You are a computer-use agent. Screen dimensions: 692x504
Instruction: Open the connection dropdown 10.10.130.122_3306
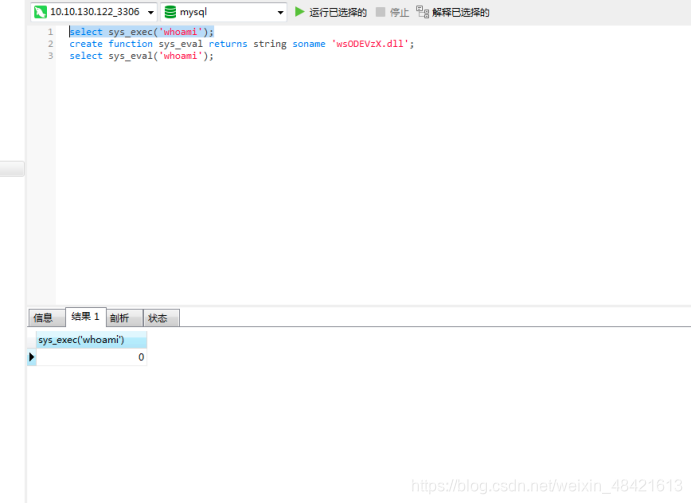tap(94, 12)
